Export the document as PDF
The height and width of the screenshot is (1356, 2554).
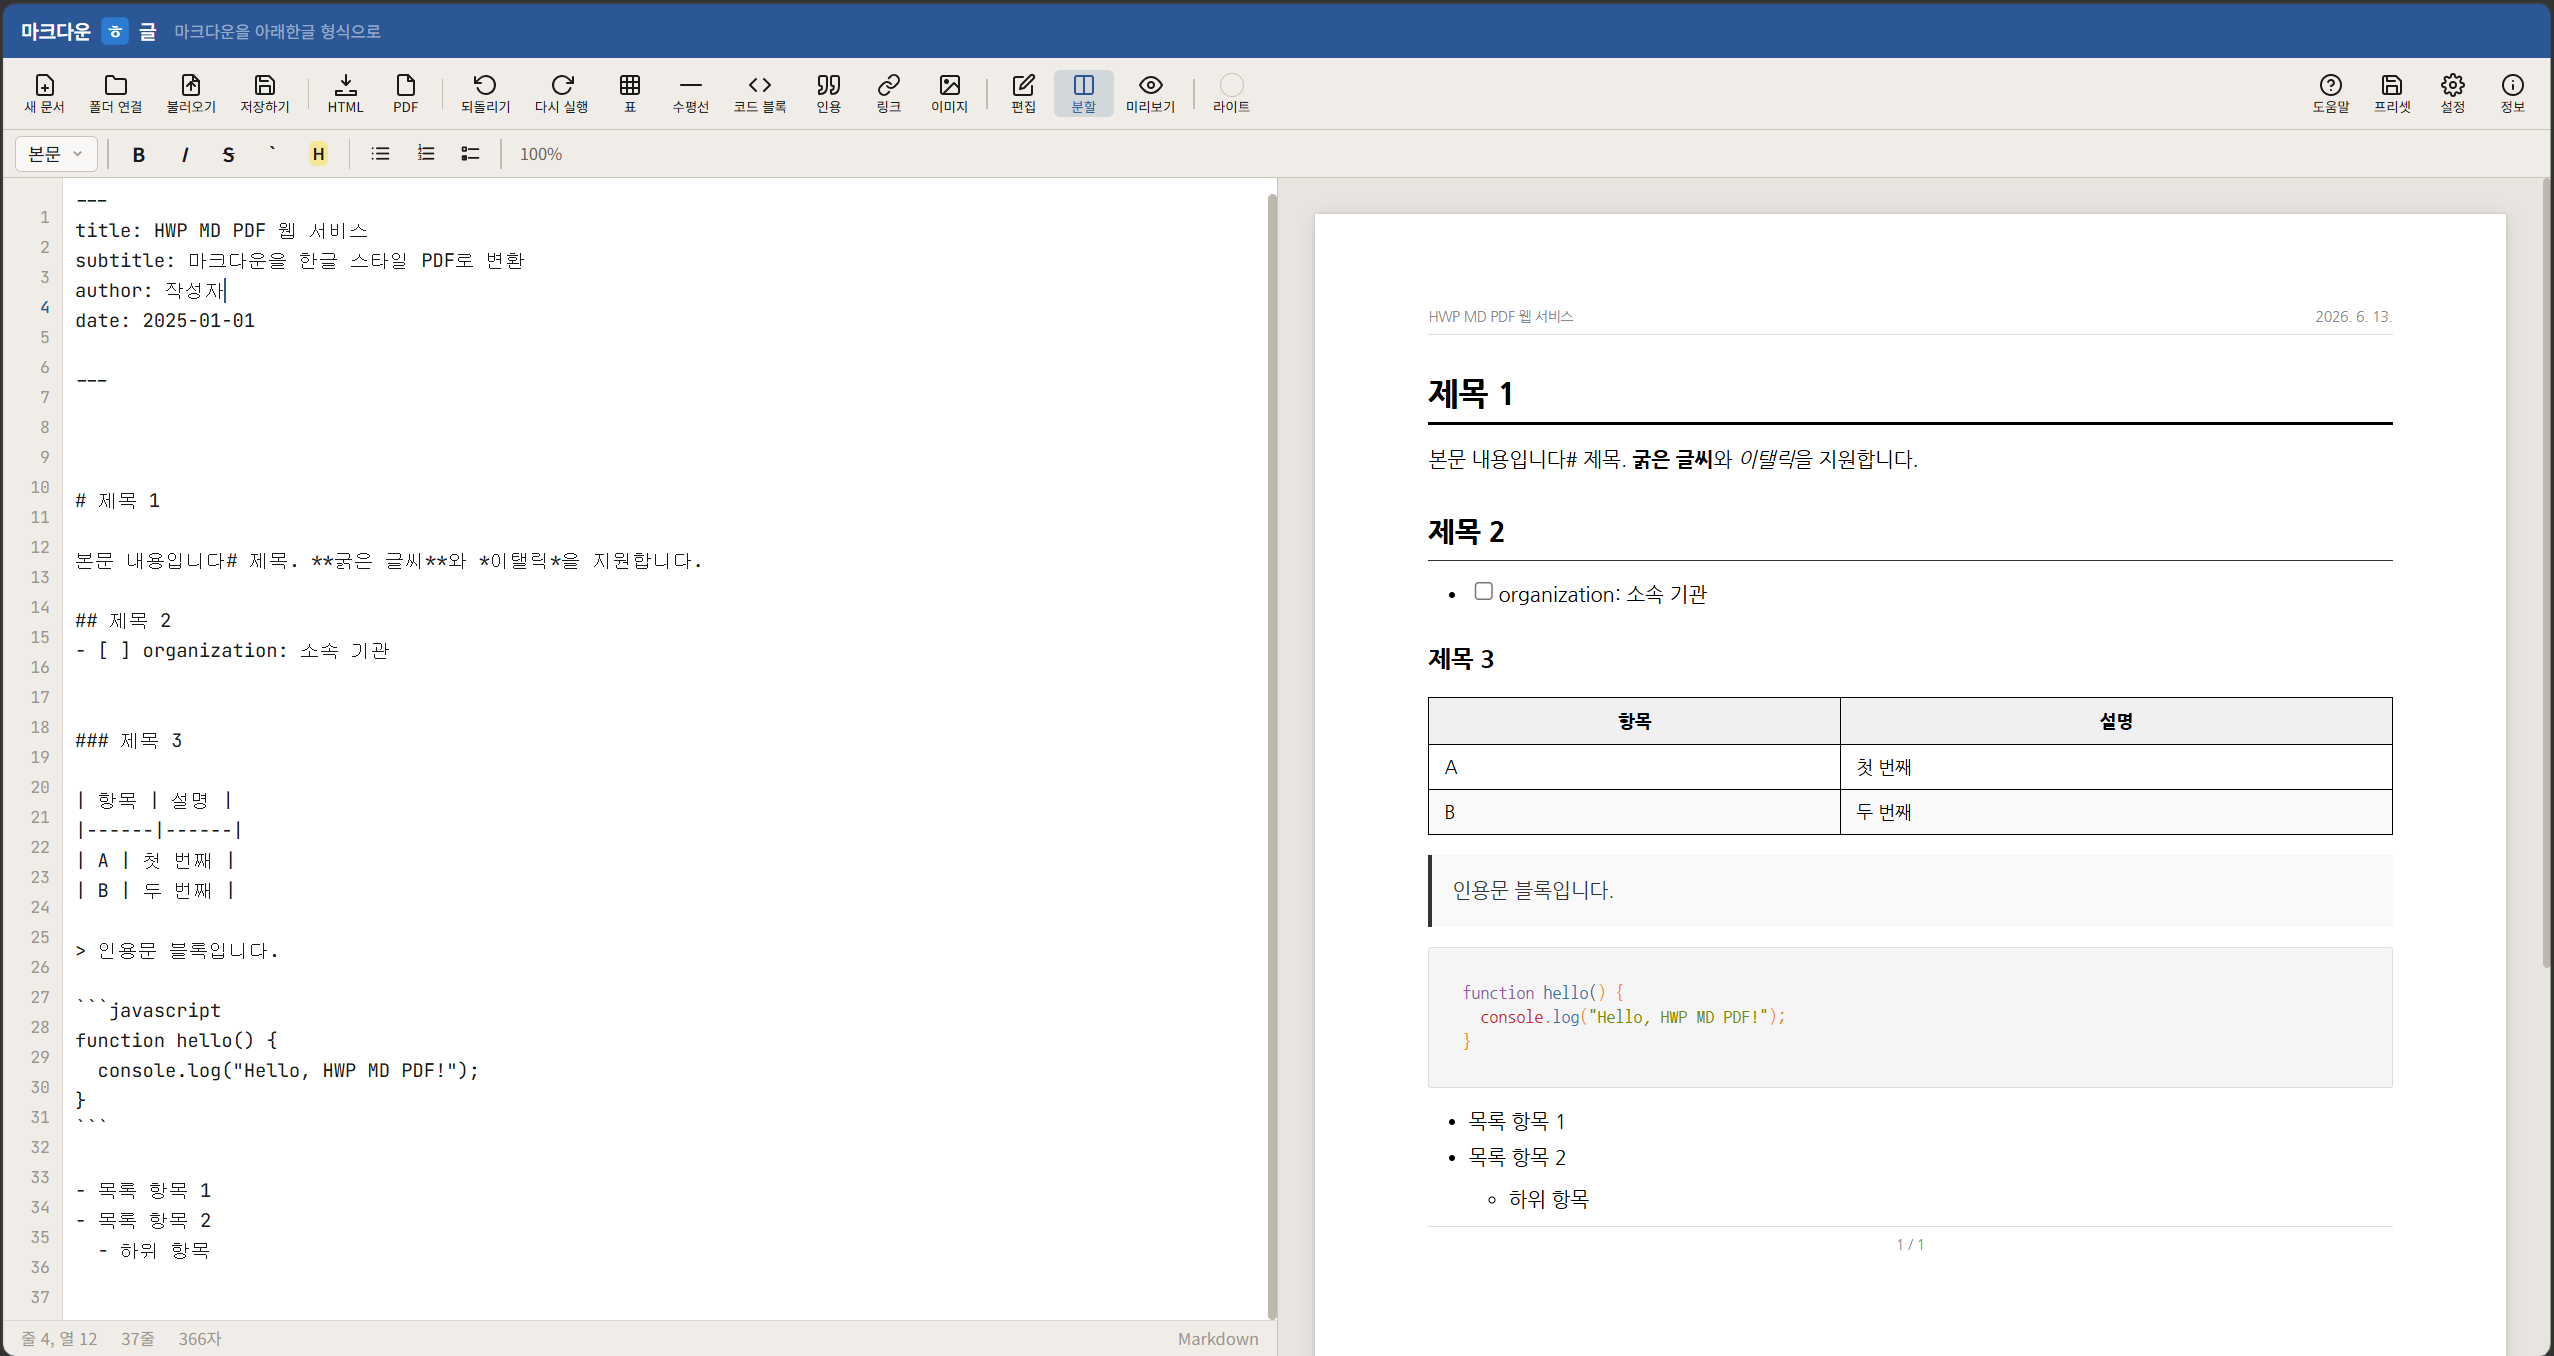click(x=406, y=94)
